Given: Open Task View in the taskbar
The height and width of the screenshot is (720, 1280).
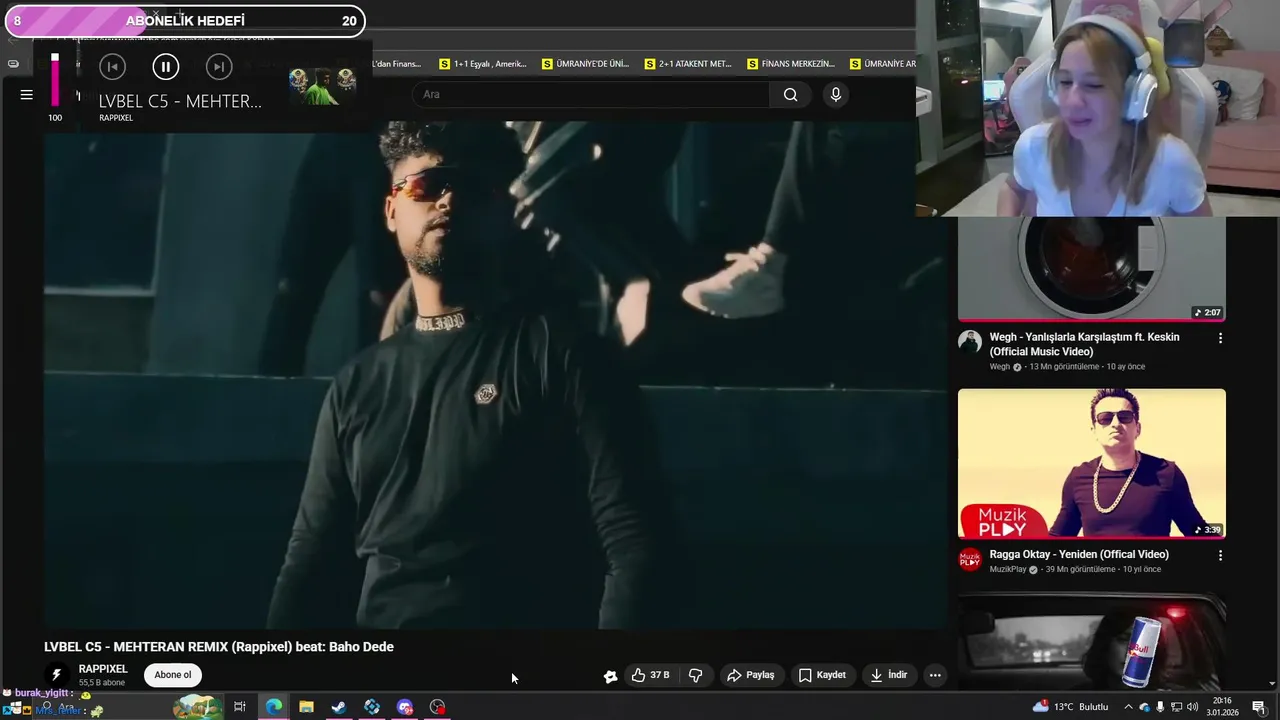Looking at the screenshot, I should [240, 707].
